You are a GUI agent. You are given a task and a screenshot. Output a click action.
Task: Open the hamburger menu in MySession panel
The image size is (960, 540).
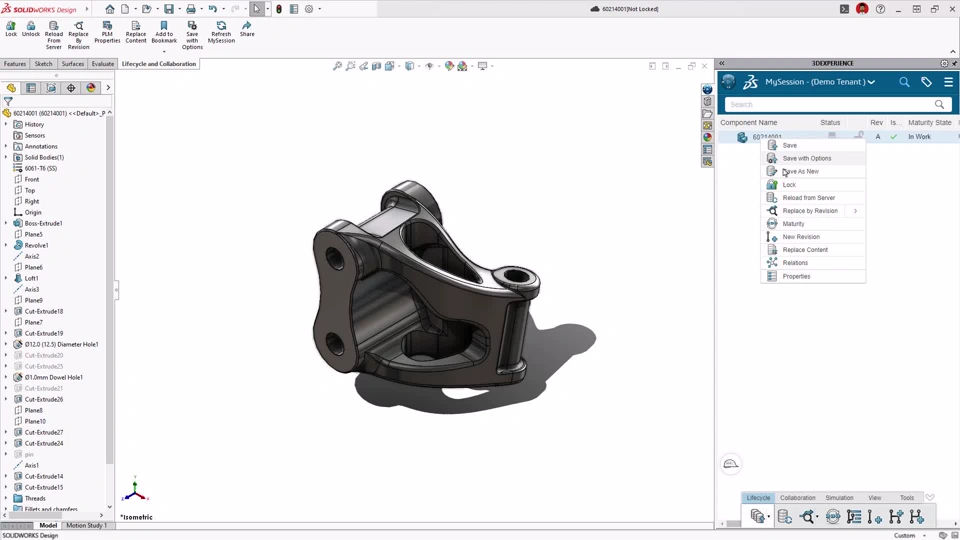[x=948, y=82]
